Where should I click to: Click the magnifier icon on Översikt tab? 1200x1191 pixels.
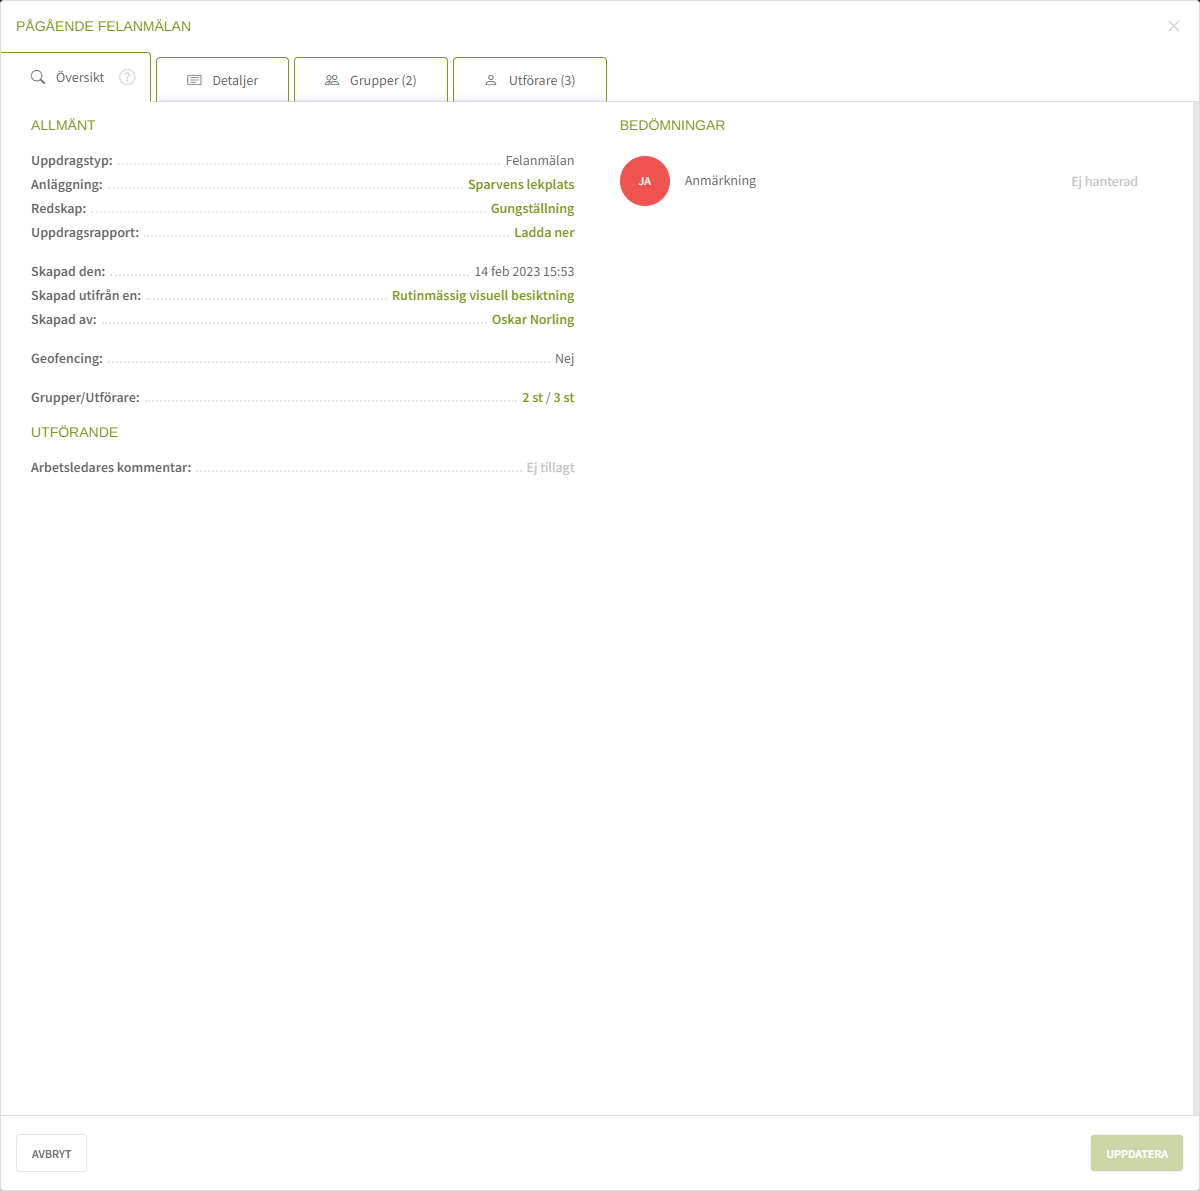click(38, 77)
